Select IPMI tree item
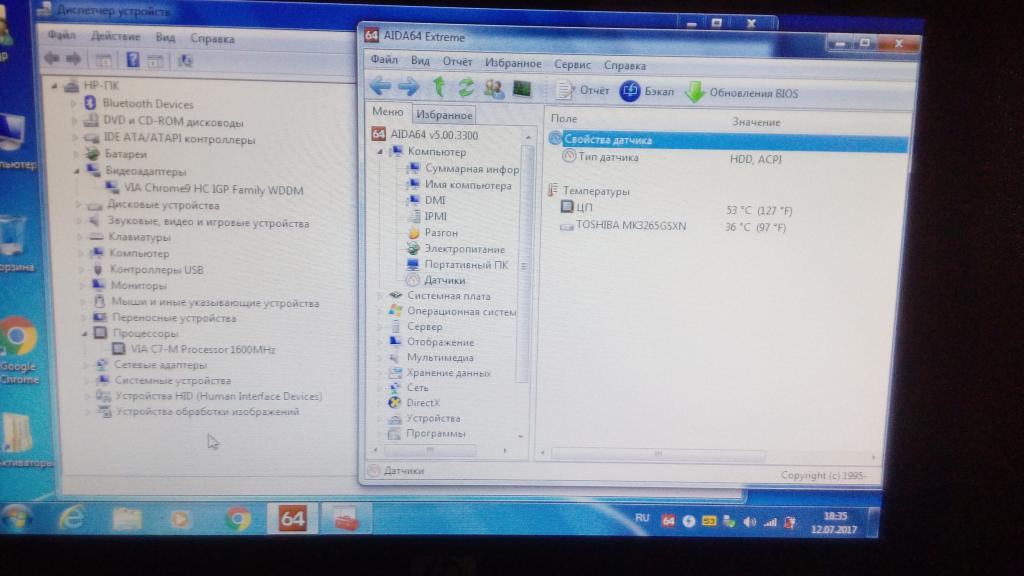The width and height of the screenshot is (1024, 576). coord(436,216)
